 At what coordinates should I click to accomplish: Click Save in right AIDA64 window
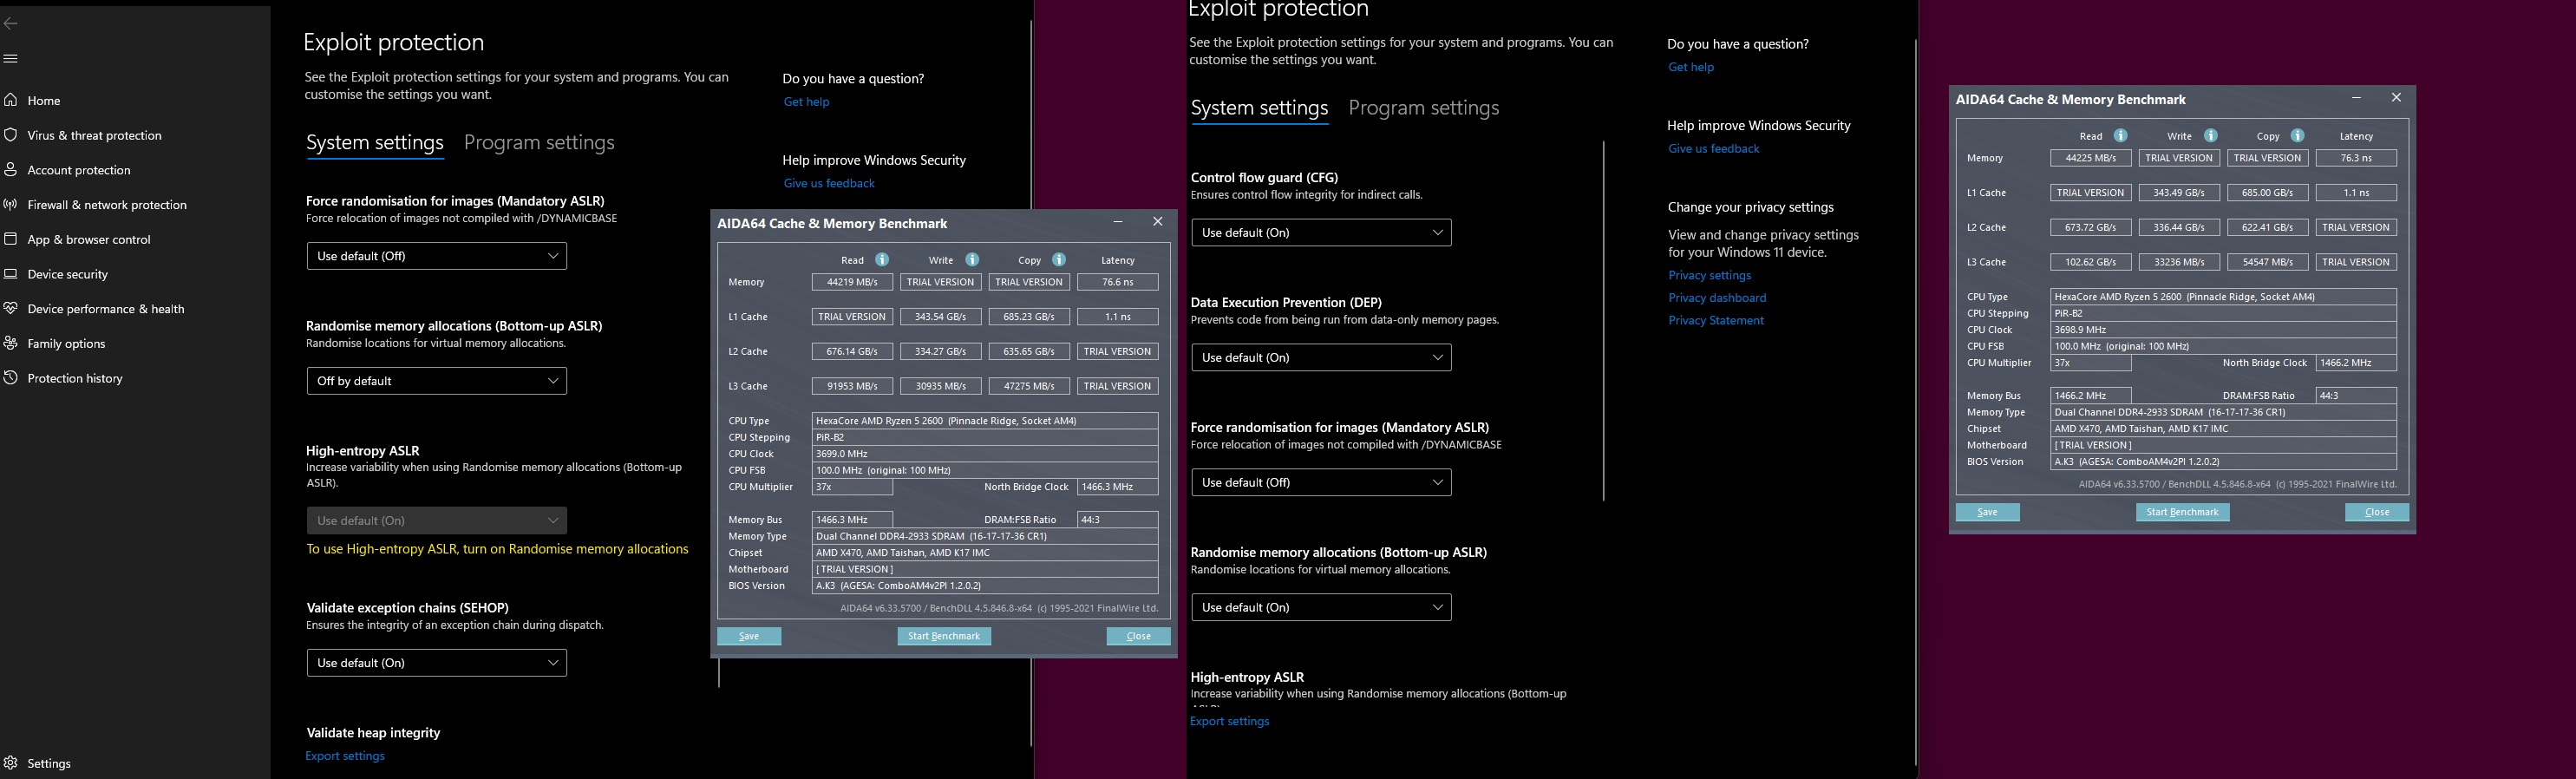tap(1988, 512)
